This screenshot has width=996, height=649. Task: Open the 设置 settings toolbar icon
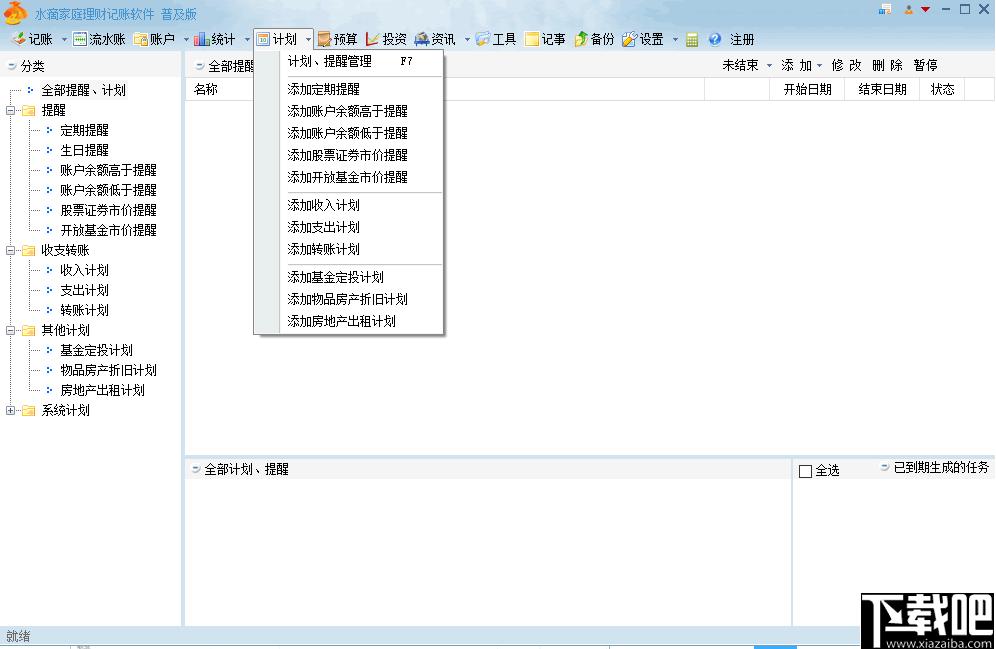(629, 39)
